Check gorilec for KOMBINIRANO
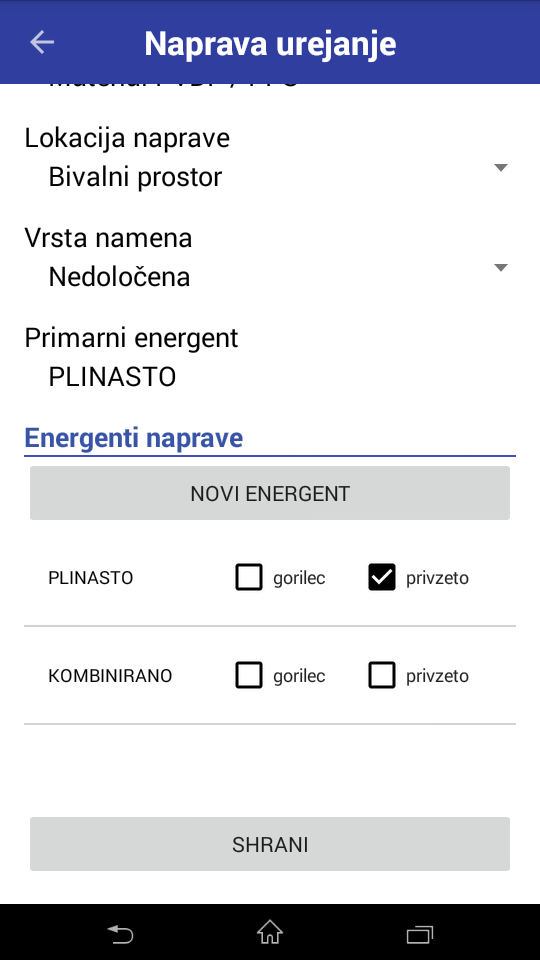Image resolution: width=540 pixels, height=960 pixels. (249, 675)
